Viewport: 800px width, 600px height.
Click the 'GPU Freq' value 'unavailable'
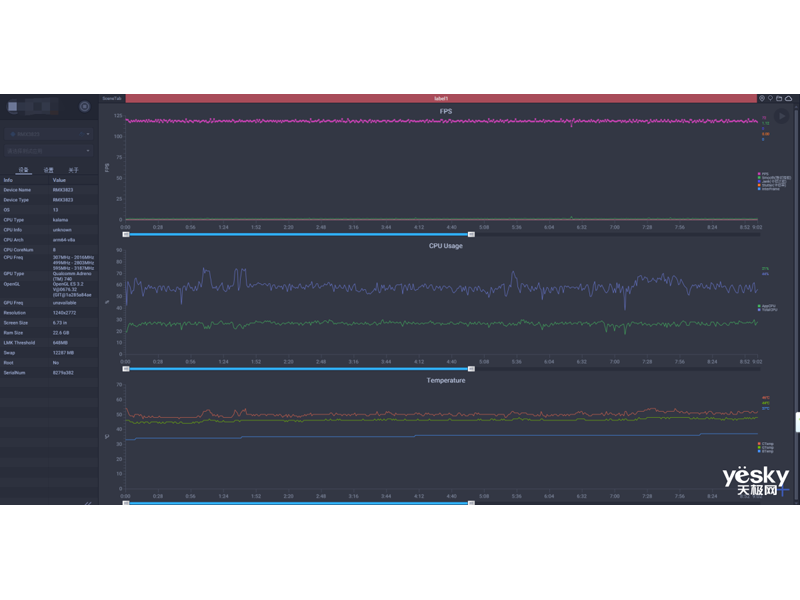64,303
